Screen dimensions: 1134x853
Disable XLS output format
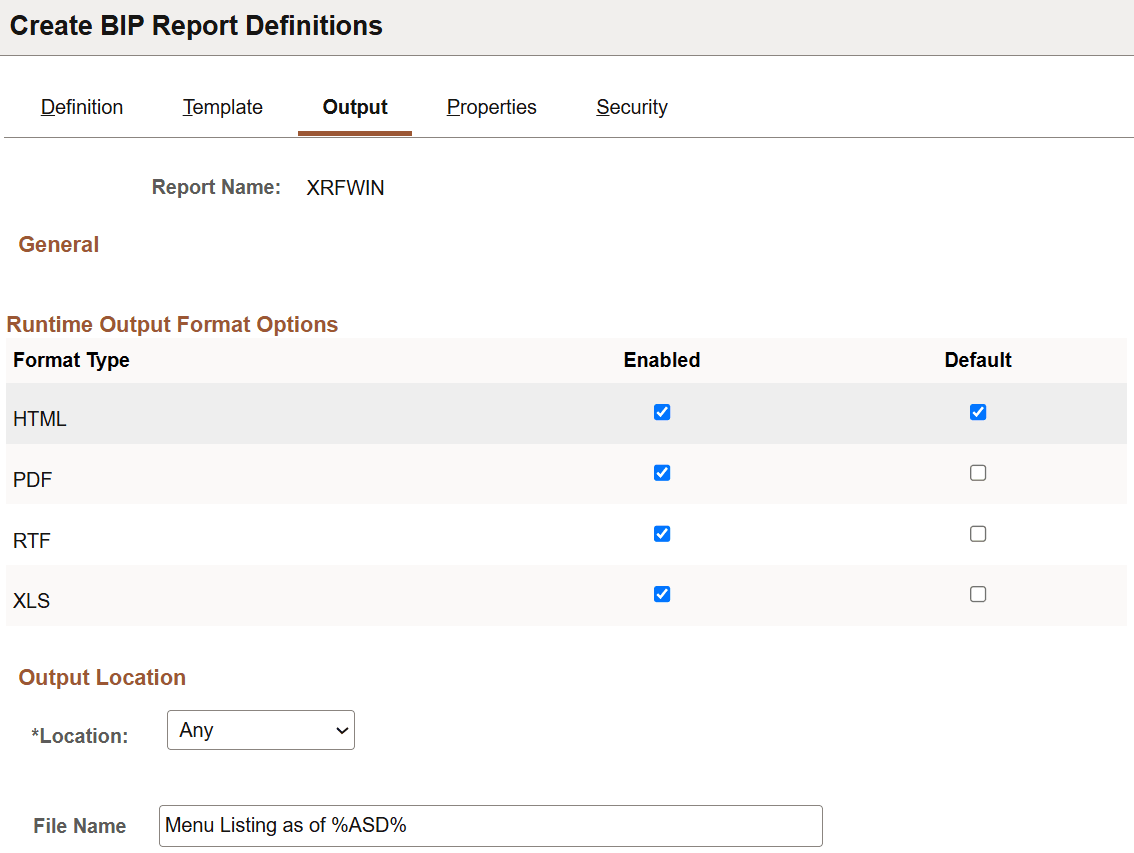[661, 594]
